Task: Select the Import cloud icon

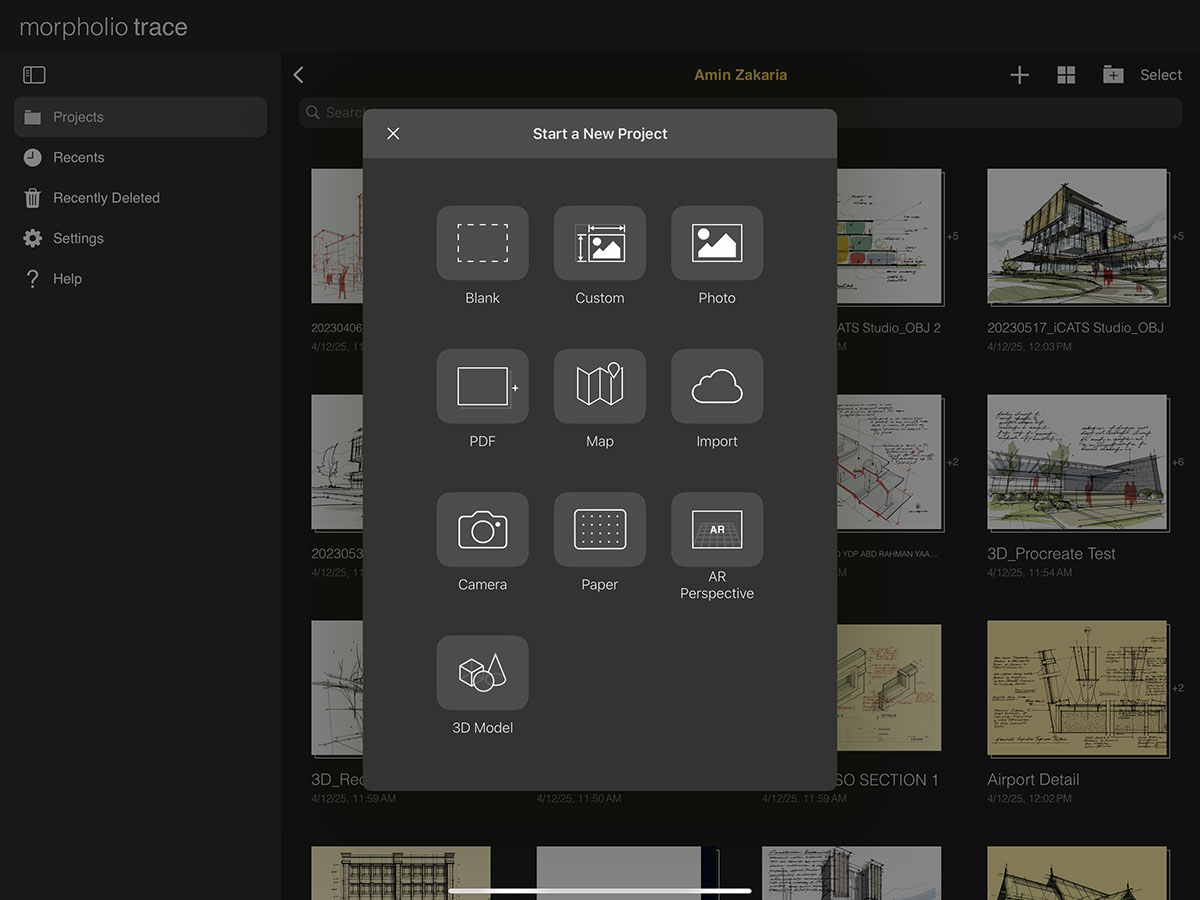Action: 716,386
